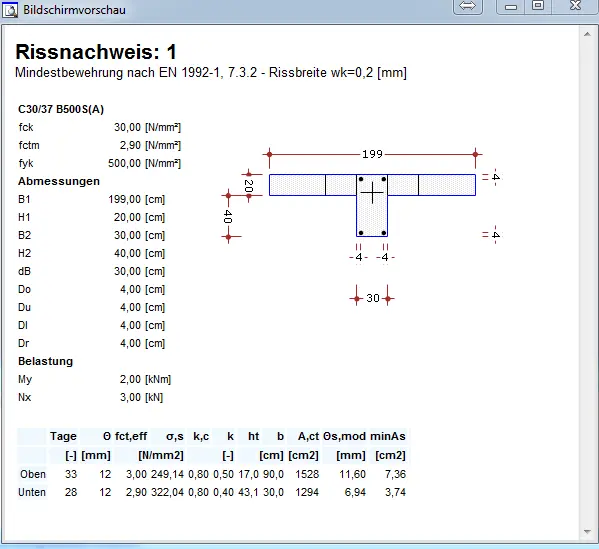Click the double-arrow button in title bar

468,6
